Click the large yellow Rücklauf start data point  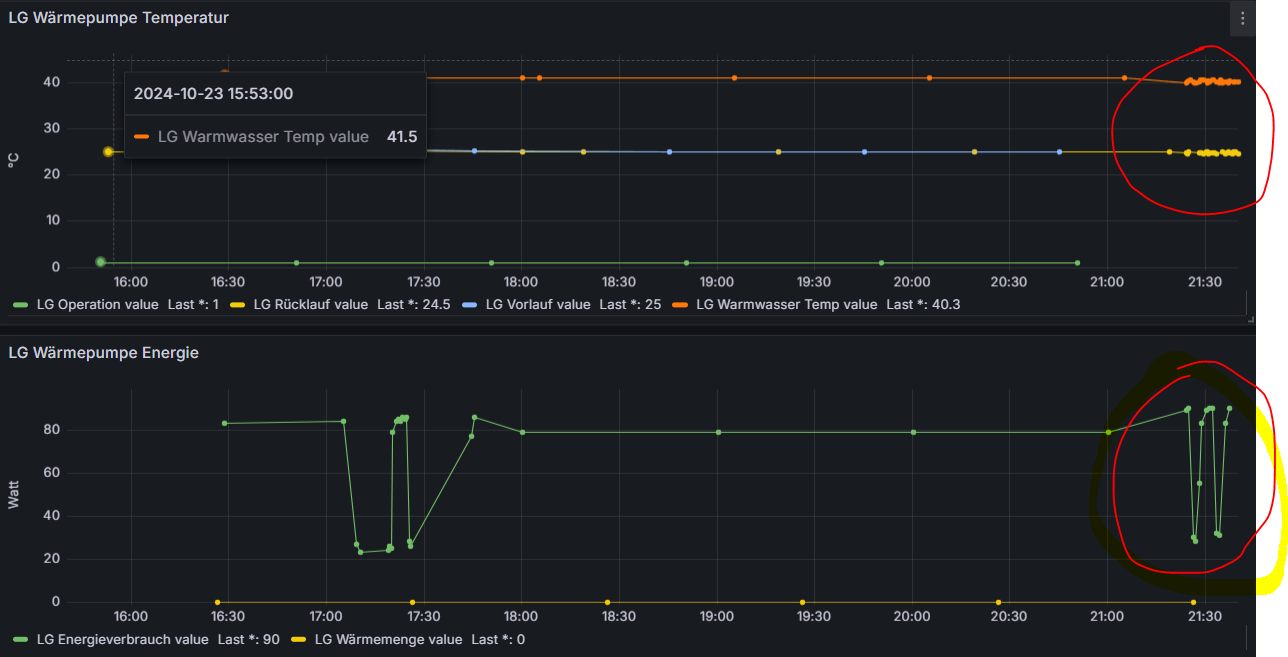tap(108, 152)
